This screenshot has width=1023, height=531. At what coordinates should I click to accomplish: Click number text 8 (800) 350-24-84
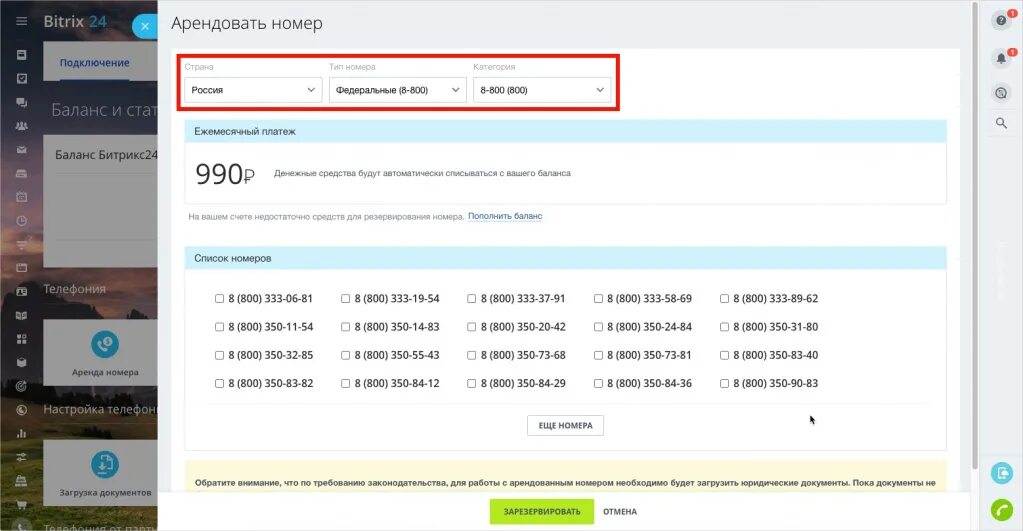coord(649,327)
